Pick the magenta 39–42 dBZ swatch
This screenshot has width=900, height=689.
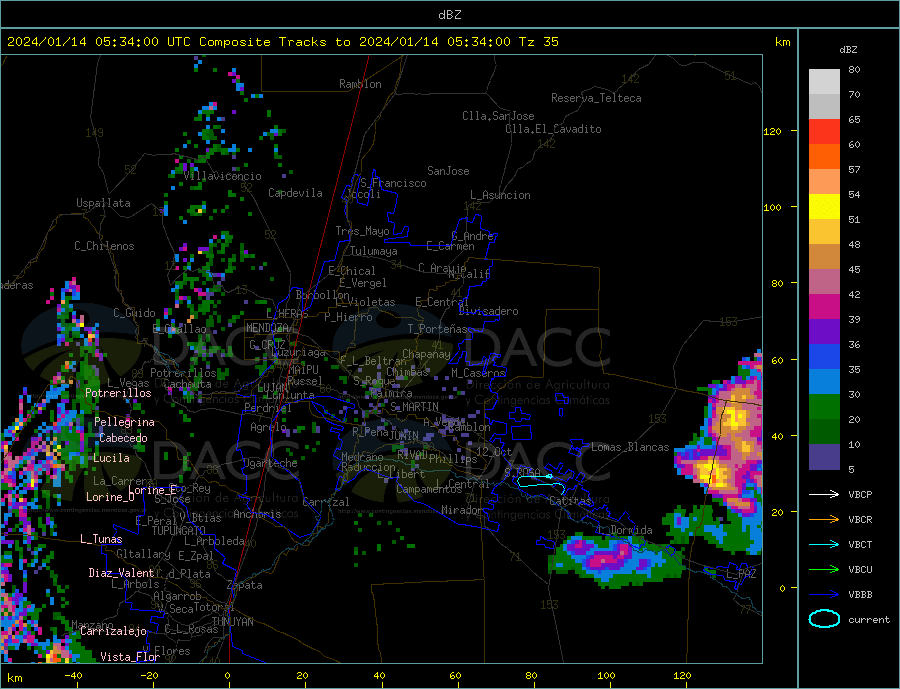(x=824, y=307)
